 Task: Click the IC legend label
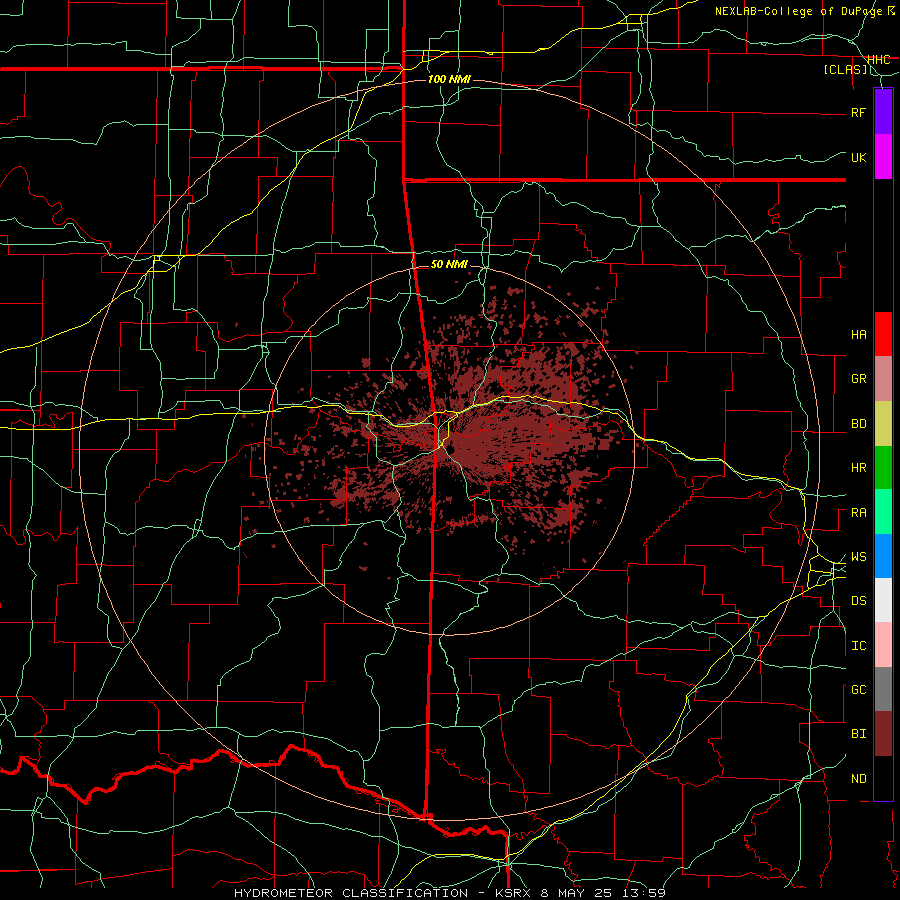pos(858,646)
